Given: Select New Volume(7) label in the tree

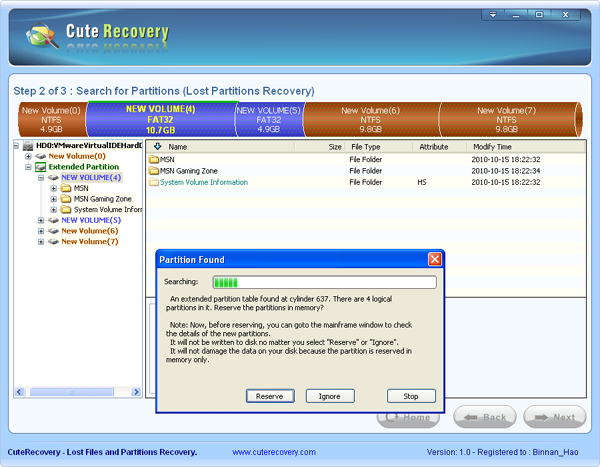Looking at the screenshot, I should (x=90, y=242).
